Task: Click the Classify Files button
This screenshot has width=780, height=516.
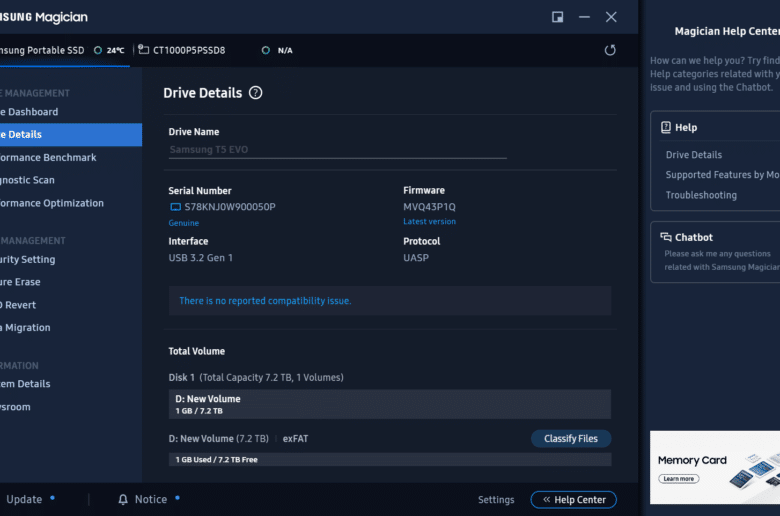Action: [571, 438]
